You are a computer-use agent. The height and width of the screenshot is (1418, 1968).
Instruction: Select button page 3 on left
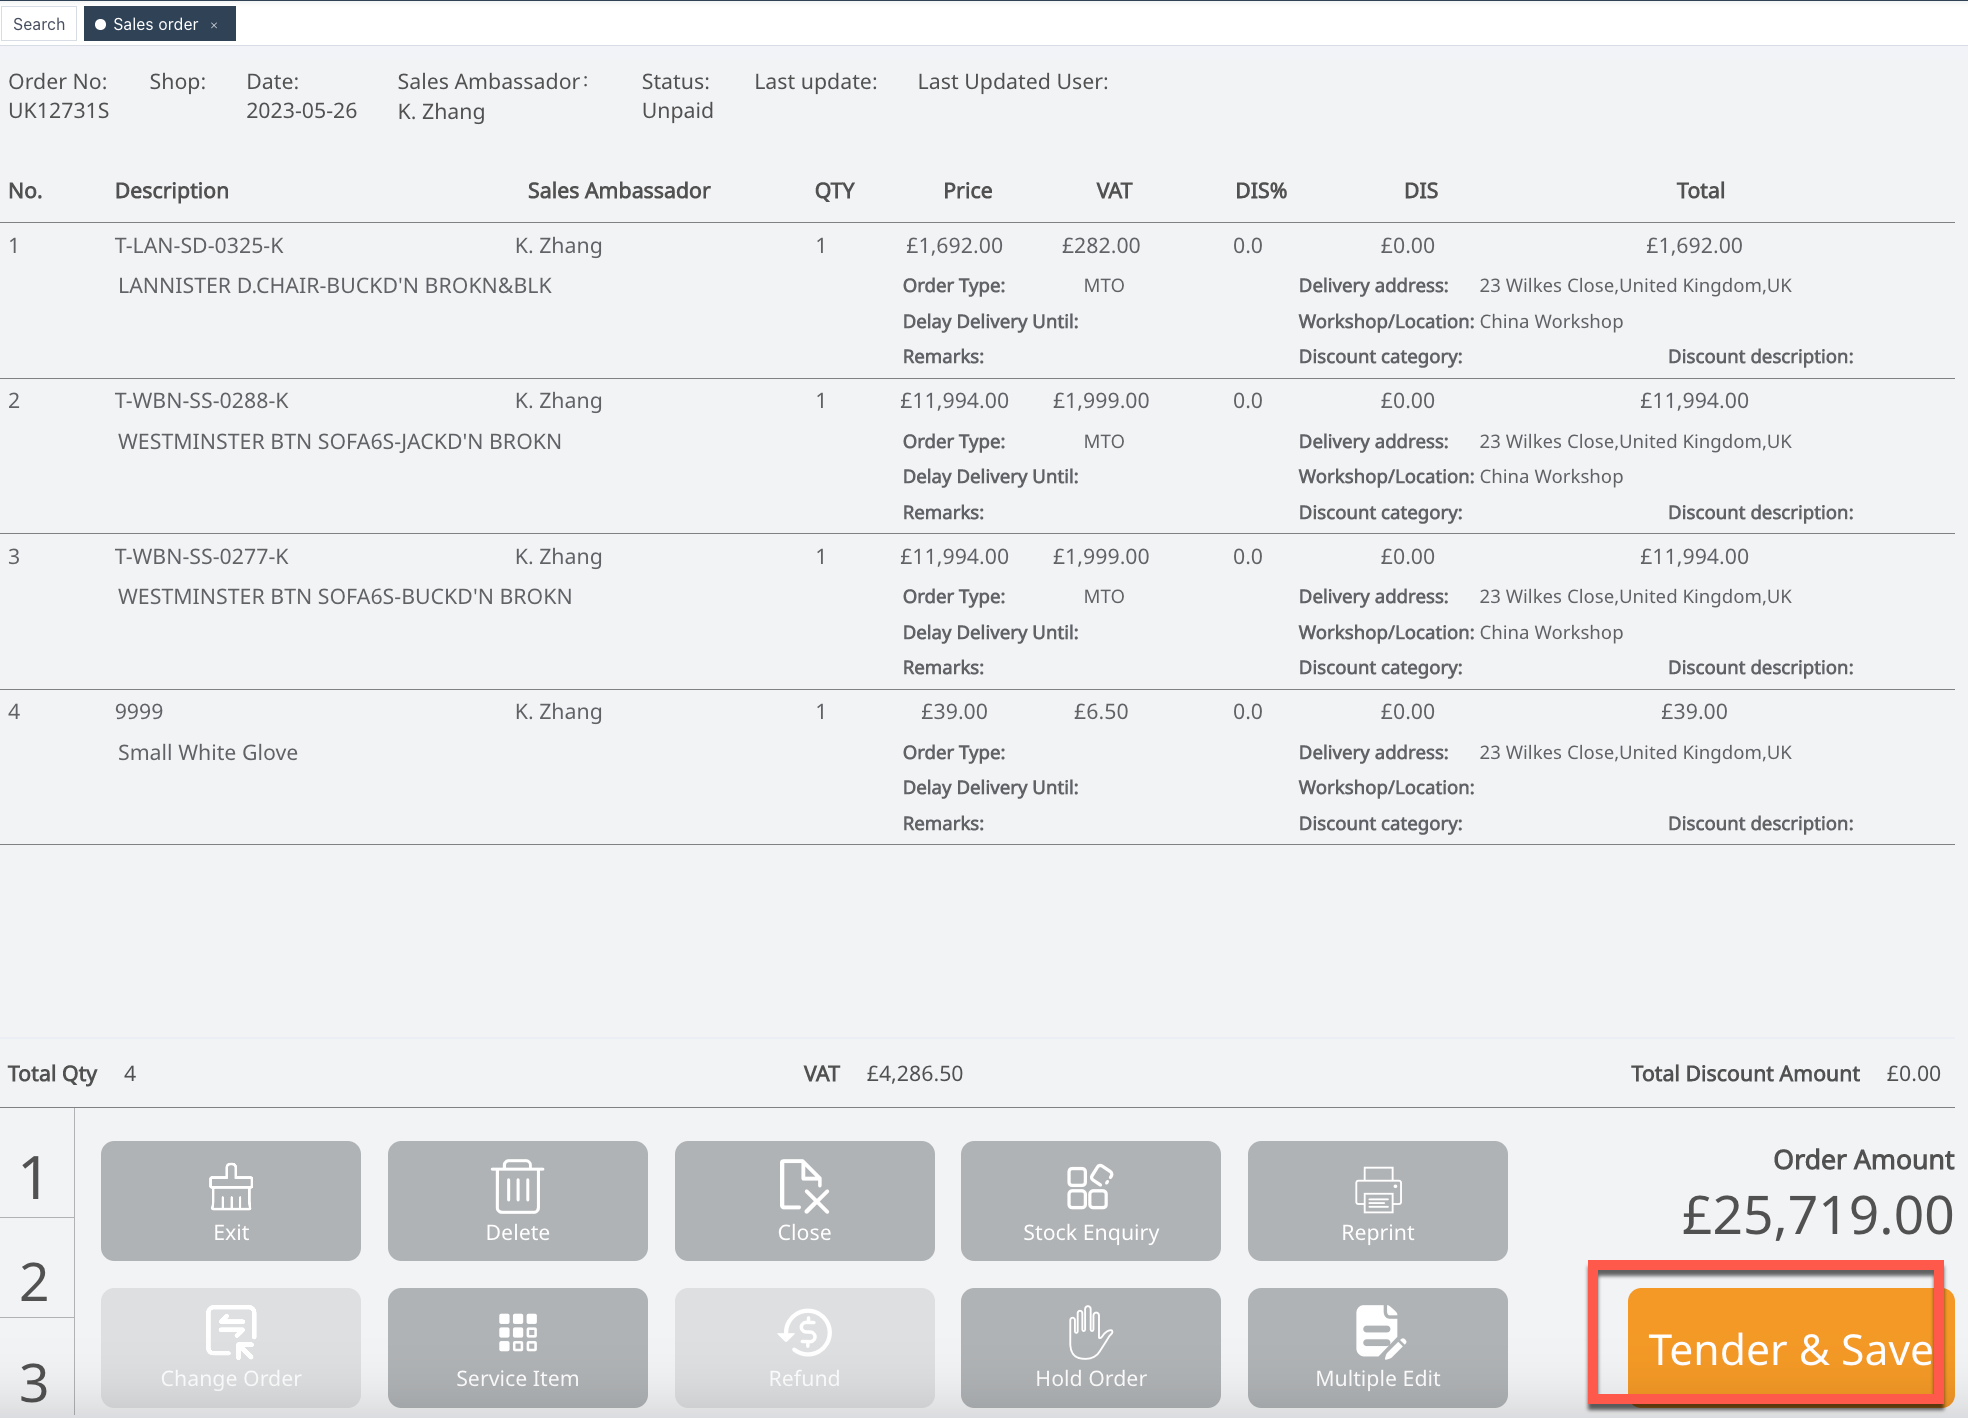35,1381
